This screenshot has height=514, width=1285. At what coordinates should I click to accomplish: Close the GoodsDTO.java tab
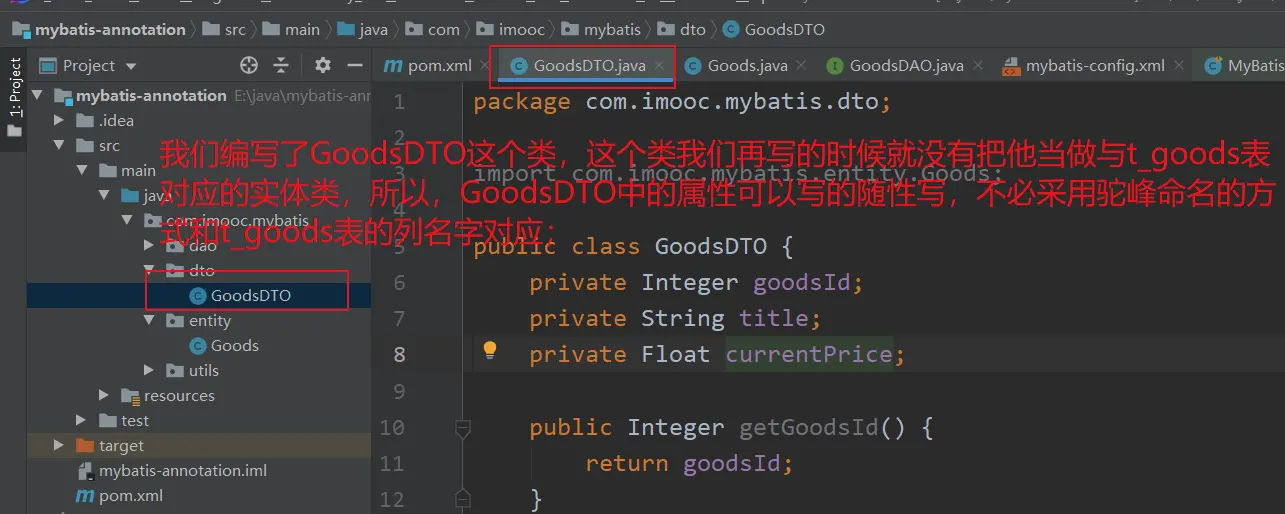(660, 66)
